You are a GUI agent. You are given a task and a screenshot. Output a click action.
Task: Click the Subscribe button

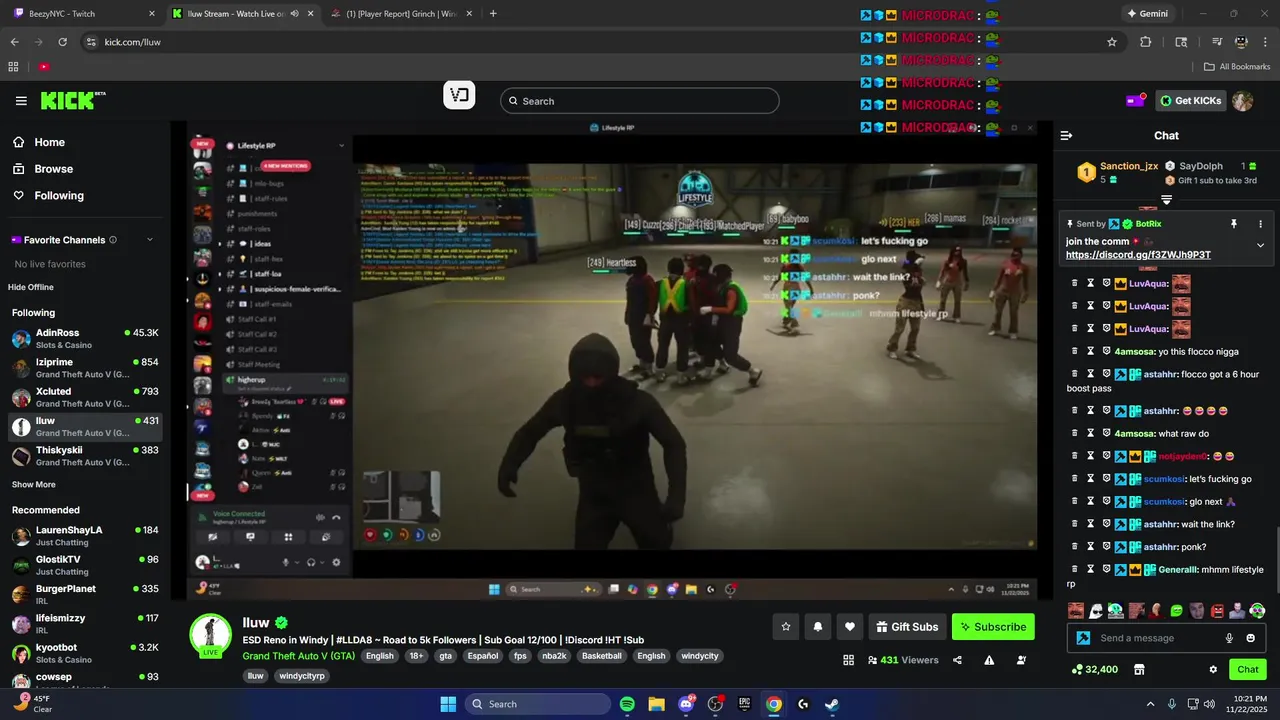(993, 627)
